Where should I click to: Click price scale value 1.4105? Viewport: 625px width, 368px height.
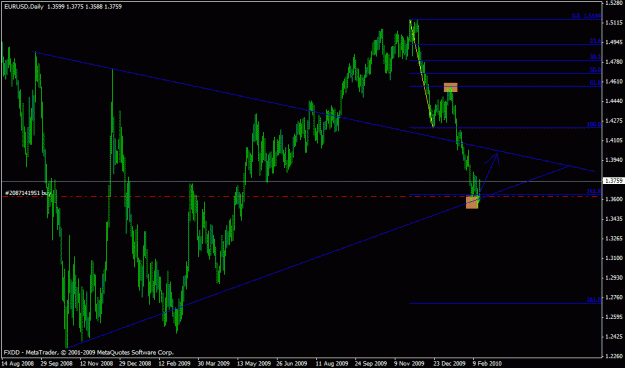click(614, 140)
